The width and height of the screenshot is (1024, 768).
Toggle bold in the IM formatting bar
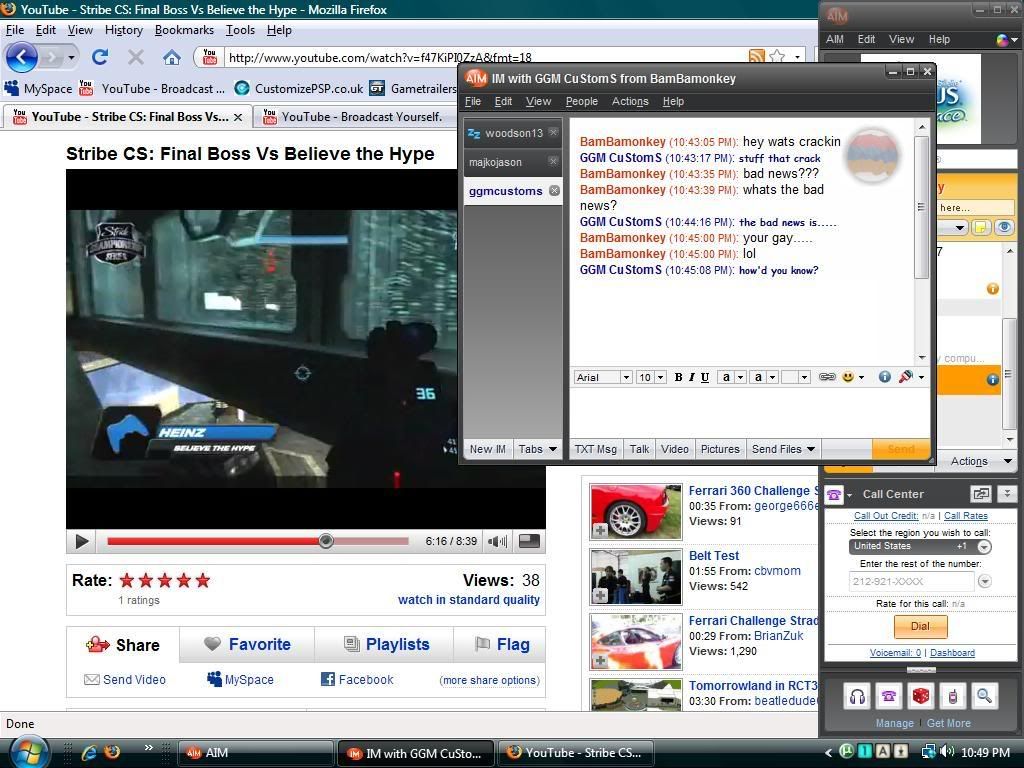(x=679, y=377)
